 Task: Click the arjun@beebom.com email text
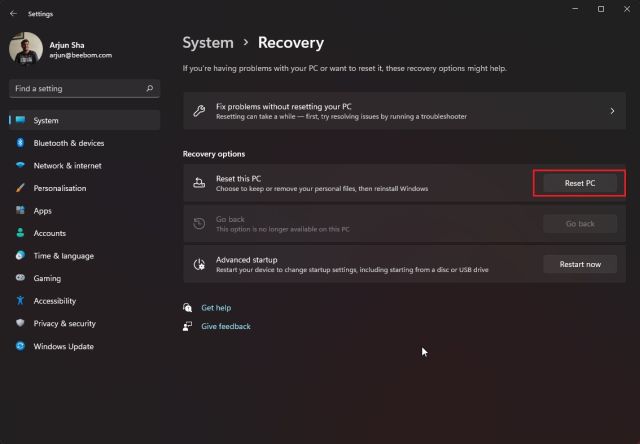click(x=80, y=55)
